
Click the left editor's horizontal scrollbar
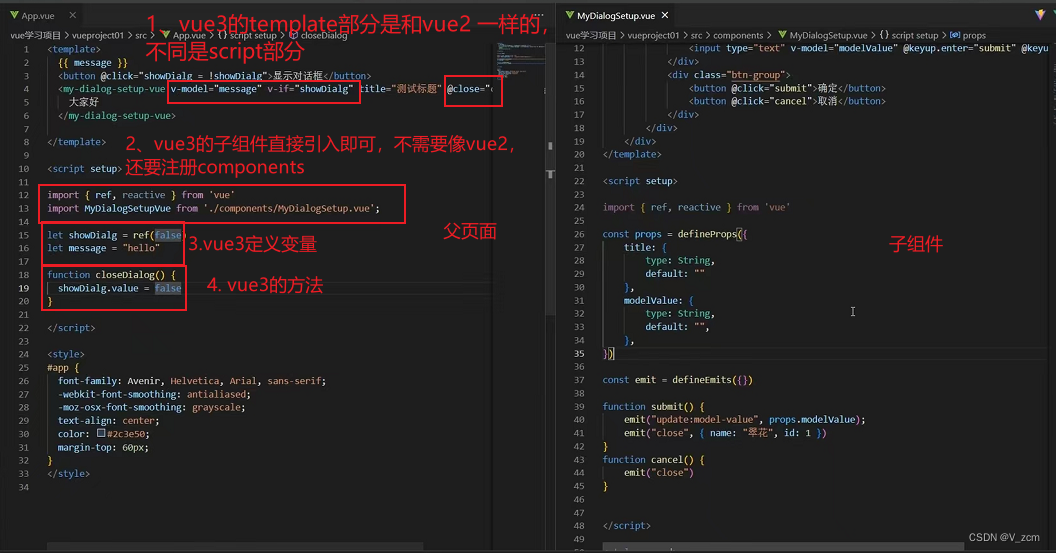pos(235,546)
